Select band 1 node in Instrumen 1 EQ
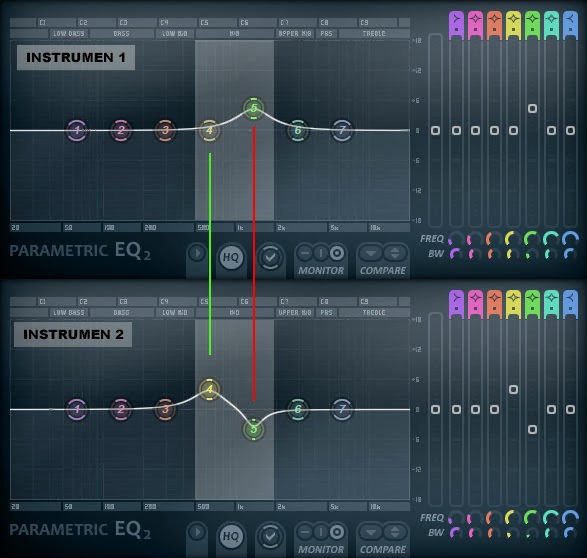Image resolution: width=587 pixels, height=558 pixels. (77, 130)
